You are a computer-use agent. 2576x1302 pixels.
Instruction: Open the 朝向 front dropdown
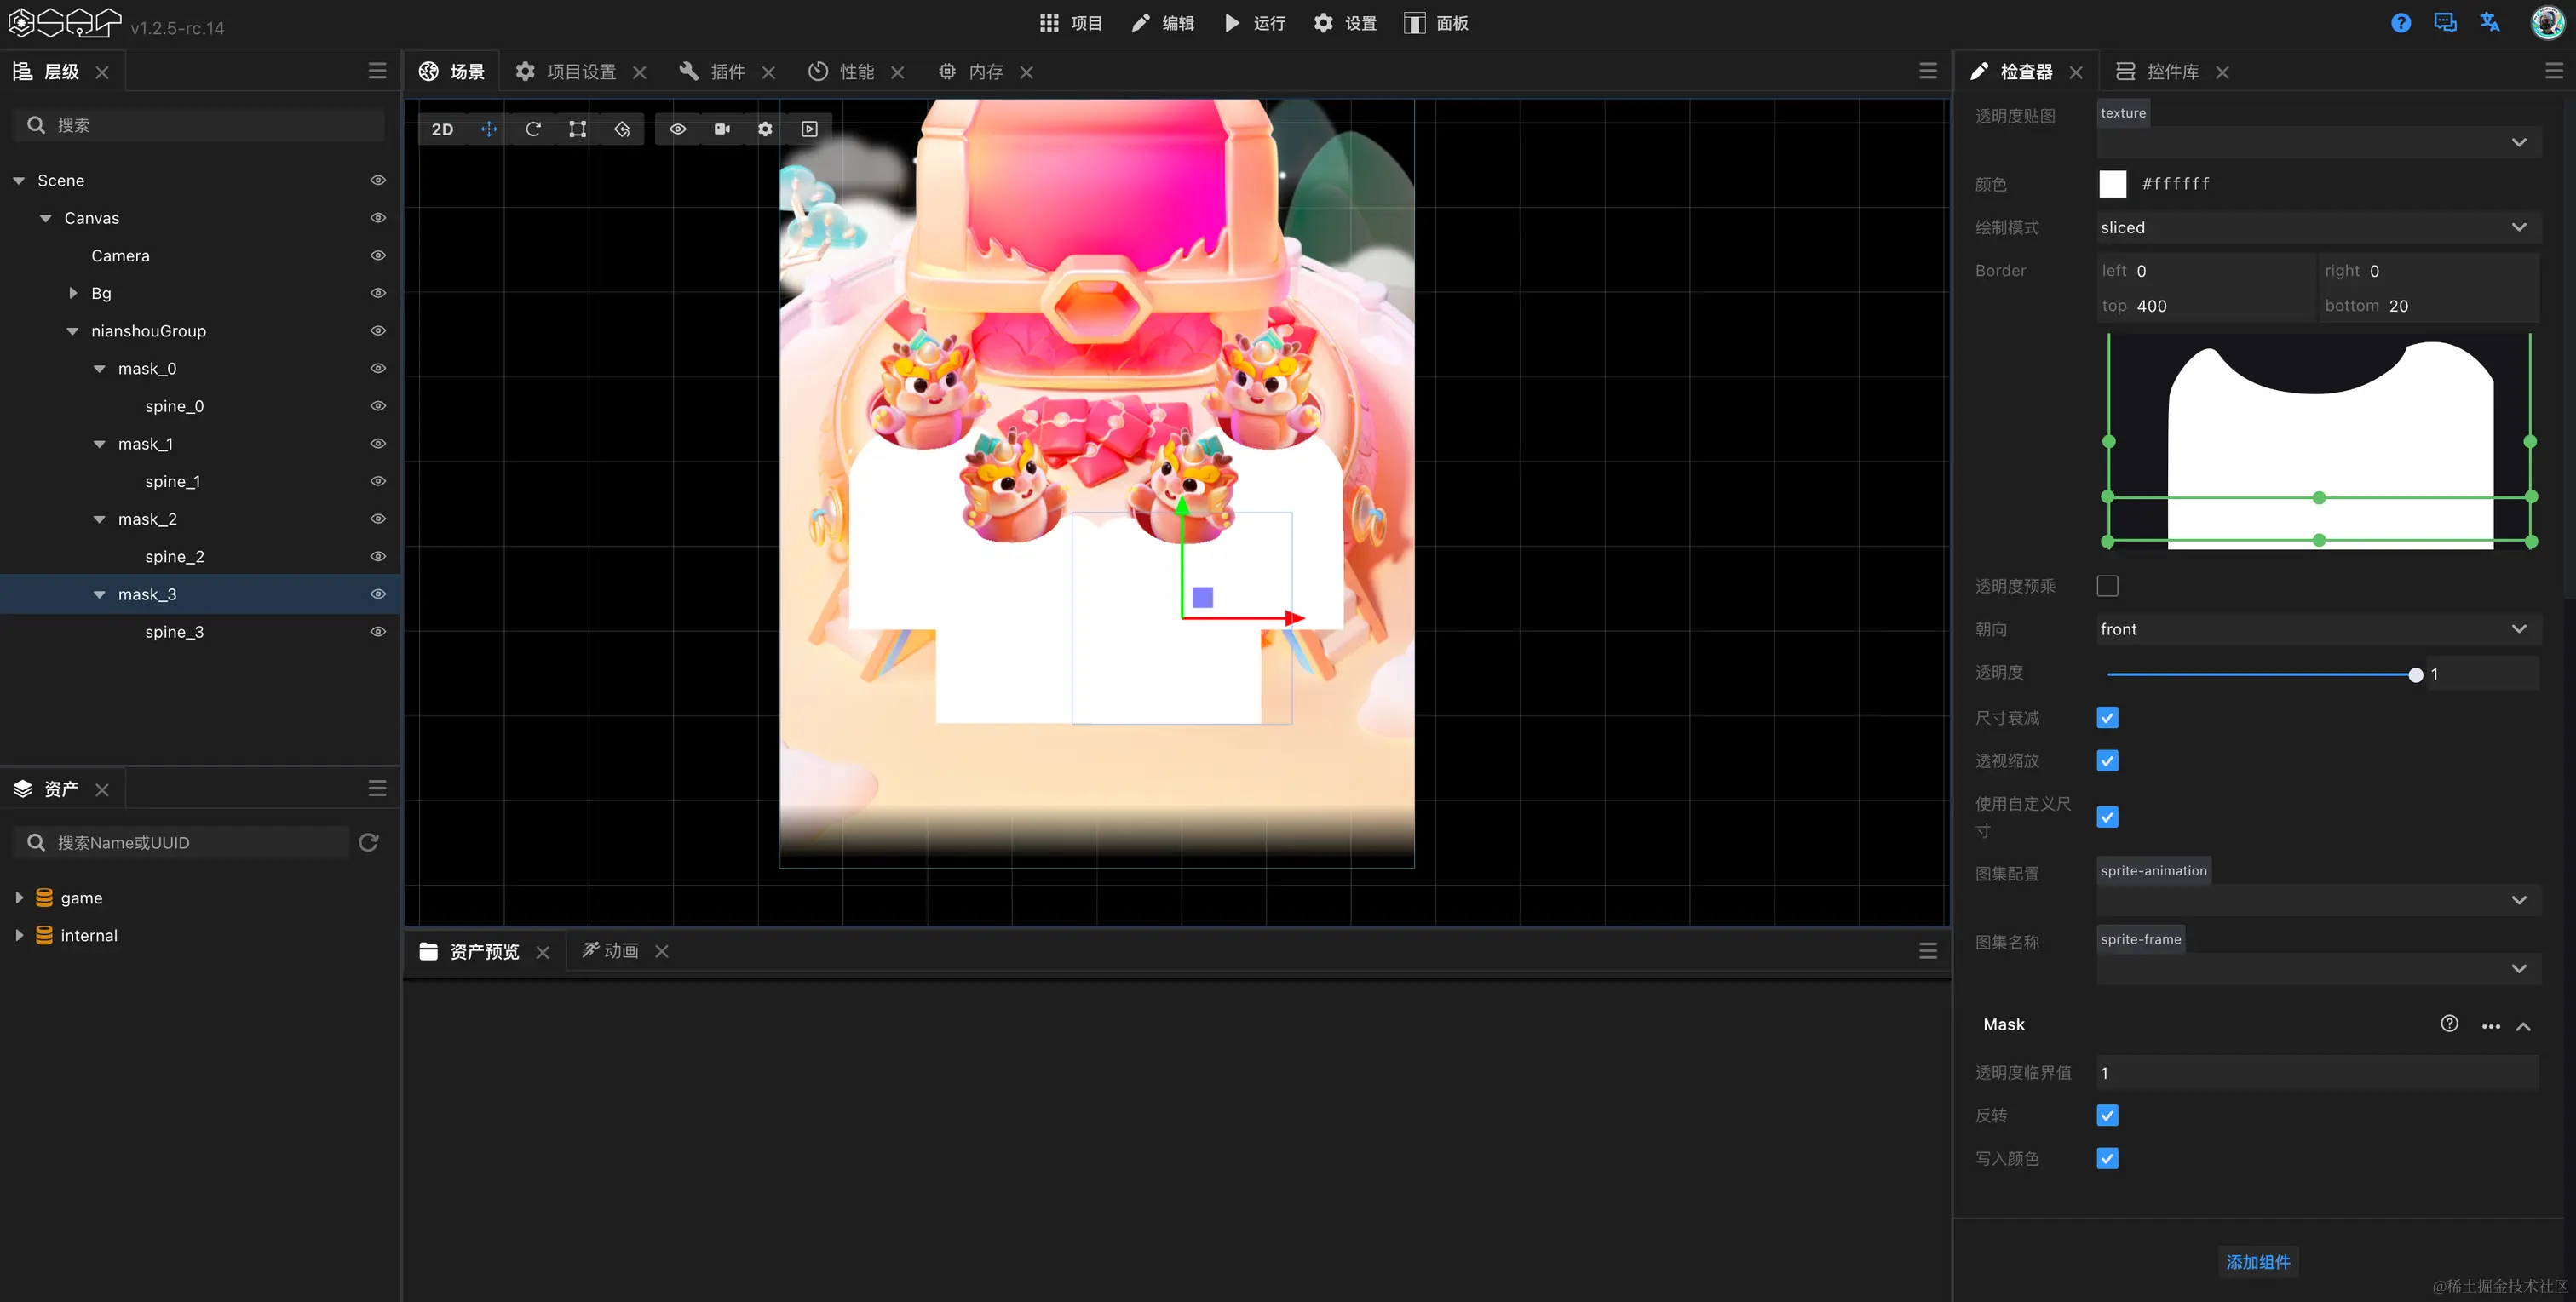[x=2317, y=629]
